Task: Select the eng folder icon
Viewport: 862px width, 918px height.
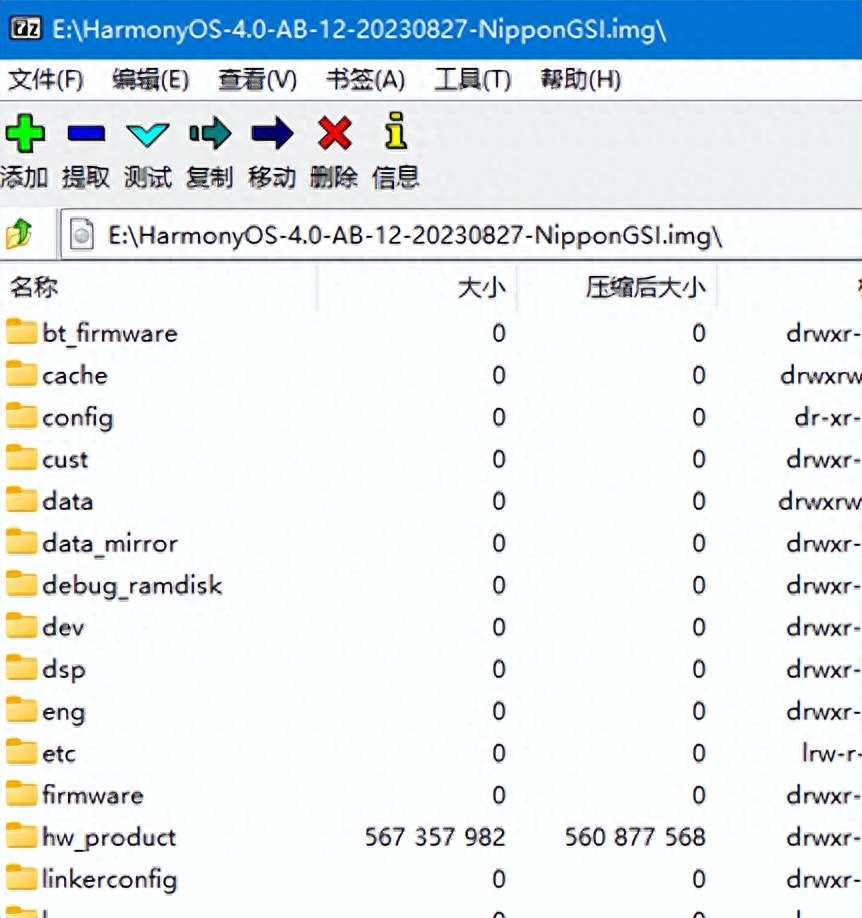Action: point(22,711)
